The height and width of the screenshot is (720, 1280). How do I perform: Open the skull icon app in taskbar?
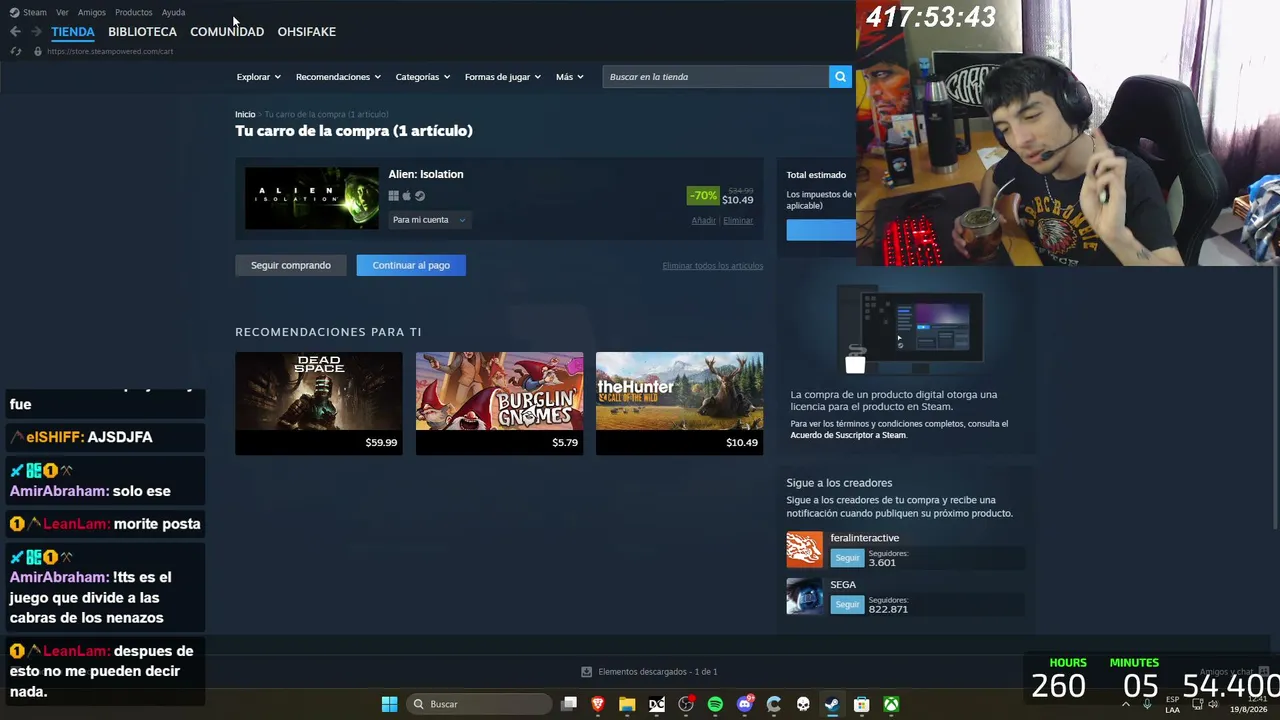803,704
